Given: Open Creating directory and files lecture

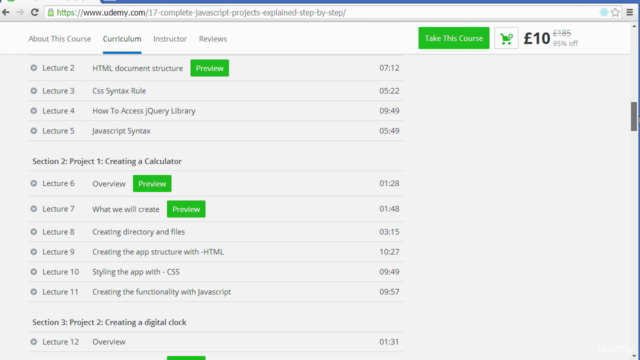Looking at the screenshot, I should click(x=138, y=231).
